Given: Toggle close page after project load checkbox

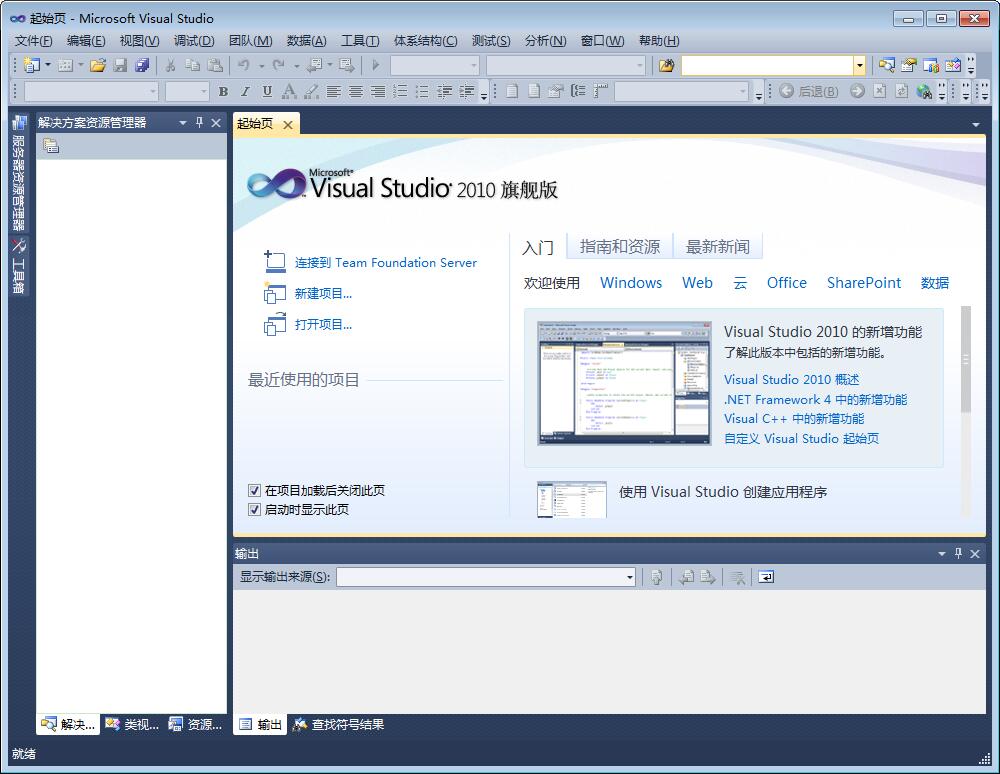Looking at the screenshot, I should [x=254, y=490].
